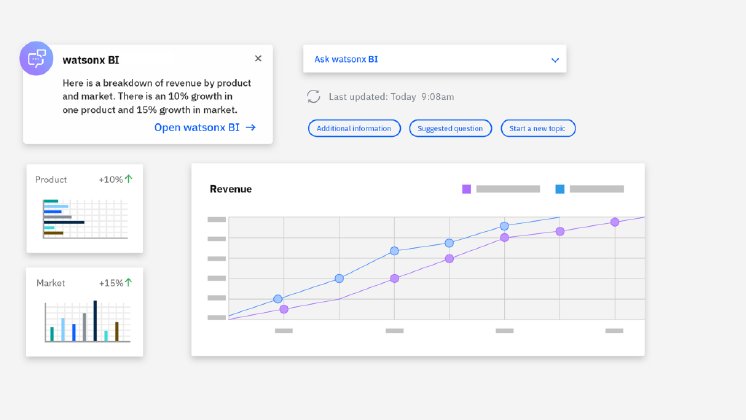Open the Product bar chart card
This screenshot has height=420, width=746.
click(x=85, y=208)
